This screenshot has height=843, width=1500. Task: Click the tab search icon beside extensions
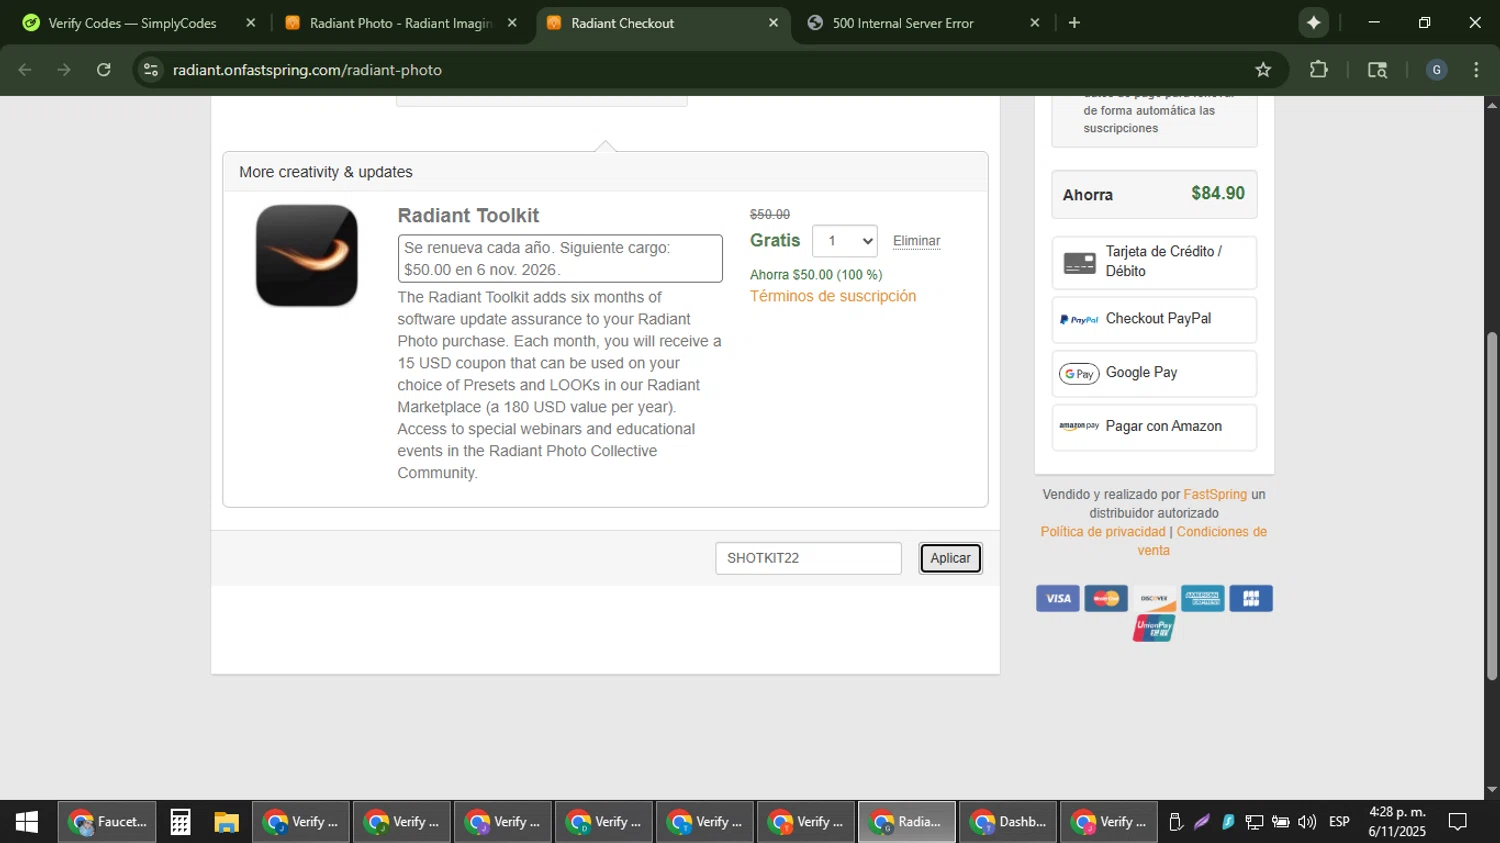[x=1377, y=70]
